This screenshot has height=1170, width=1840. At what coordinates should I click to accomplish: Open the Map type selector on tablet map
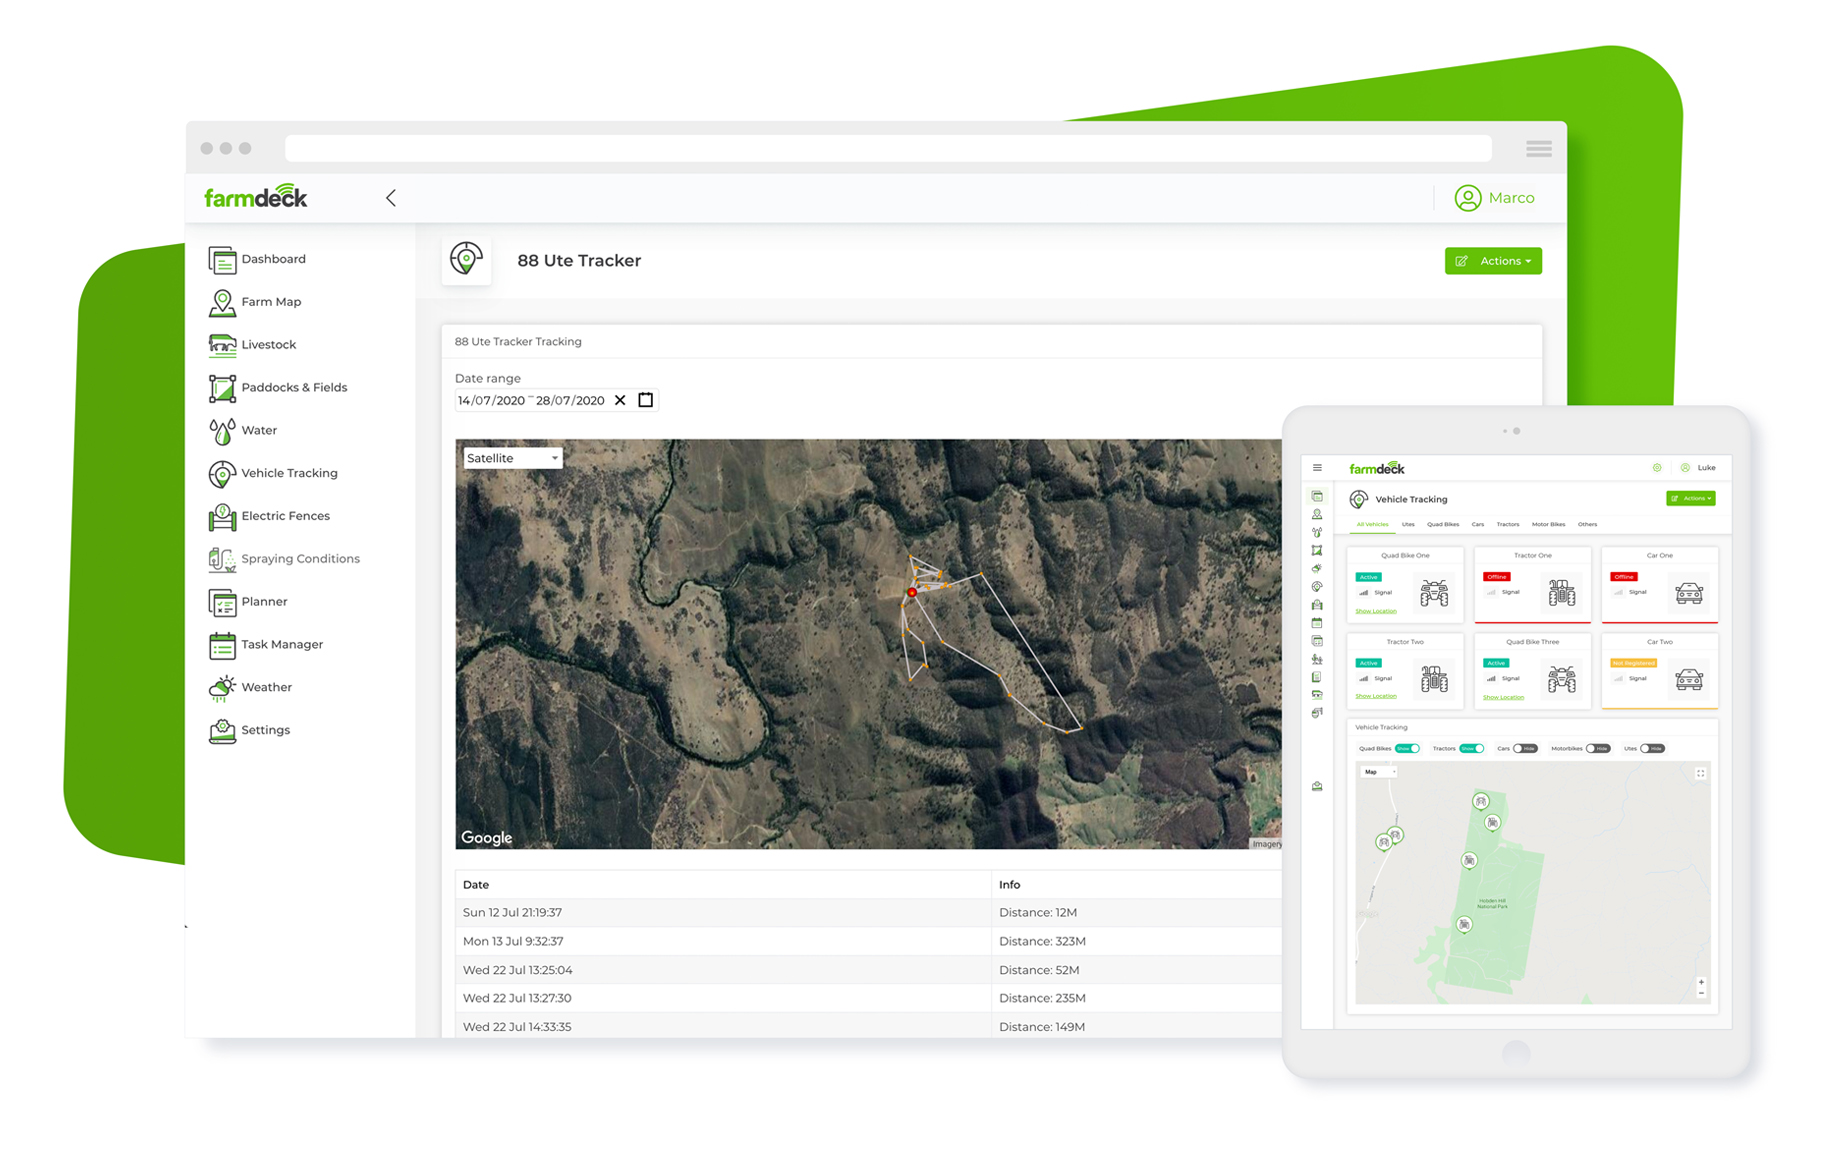[1379, 771]
